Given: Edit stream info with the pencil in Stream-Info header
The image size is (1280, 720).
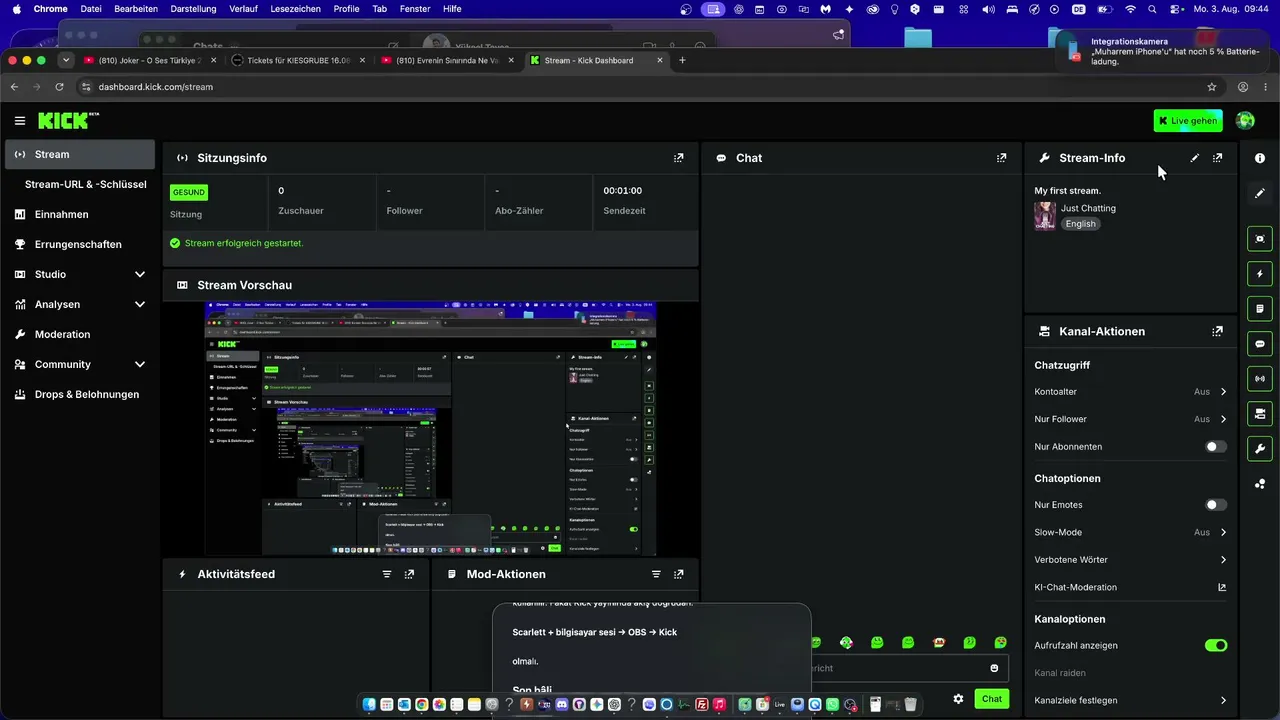Looking at the screenshot, I should point(1195,158).
